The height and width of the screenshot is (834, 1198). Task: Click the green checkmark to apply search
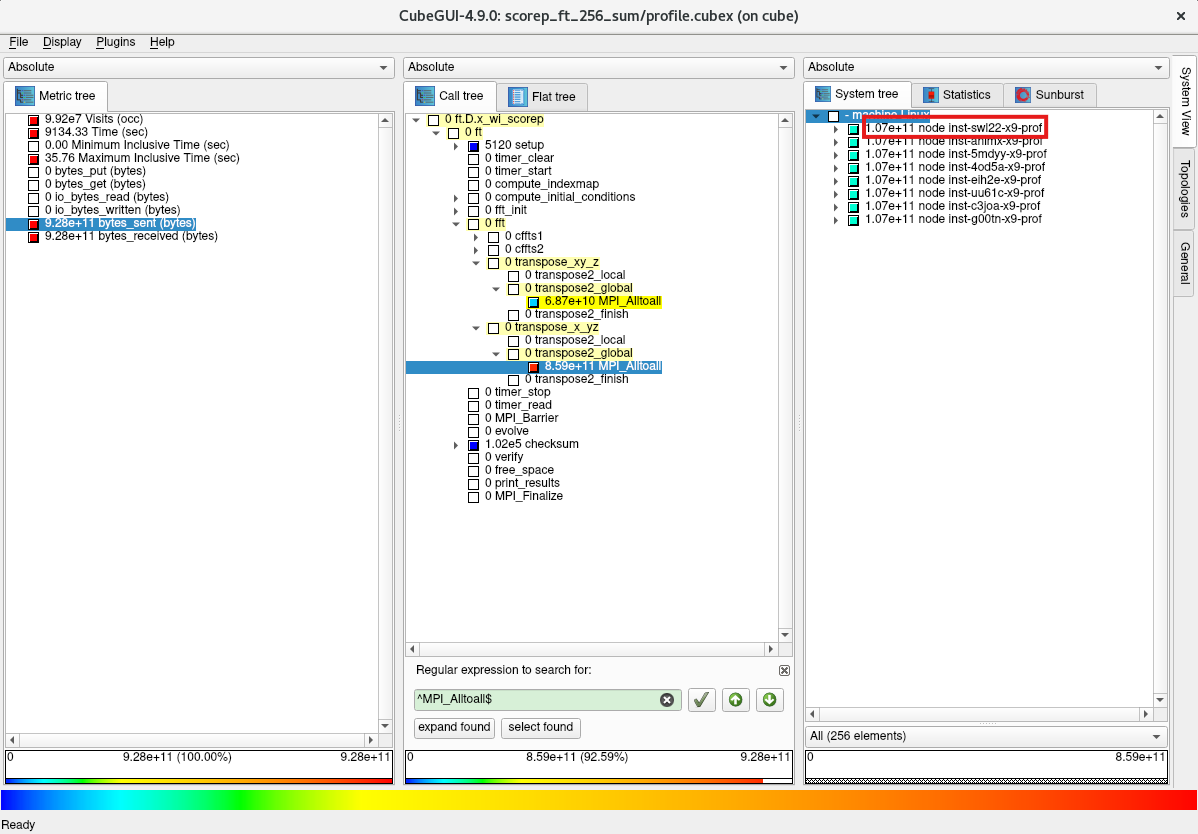[x=702, y=700]
